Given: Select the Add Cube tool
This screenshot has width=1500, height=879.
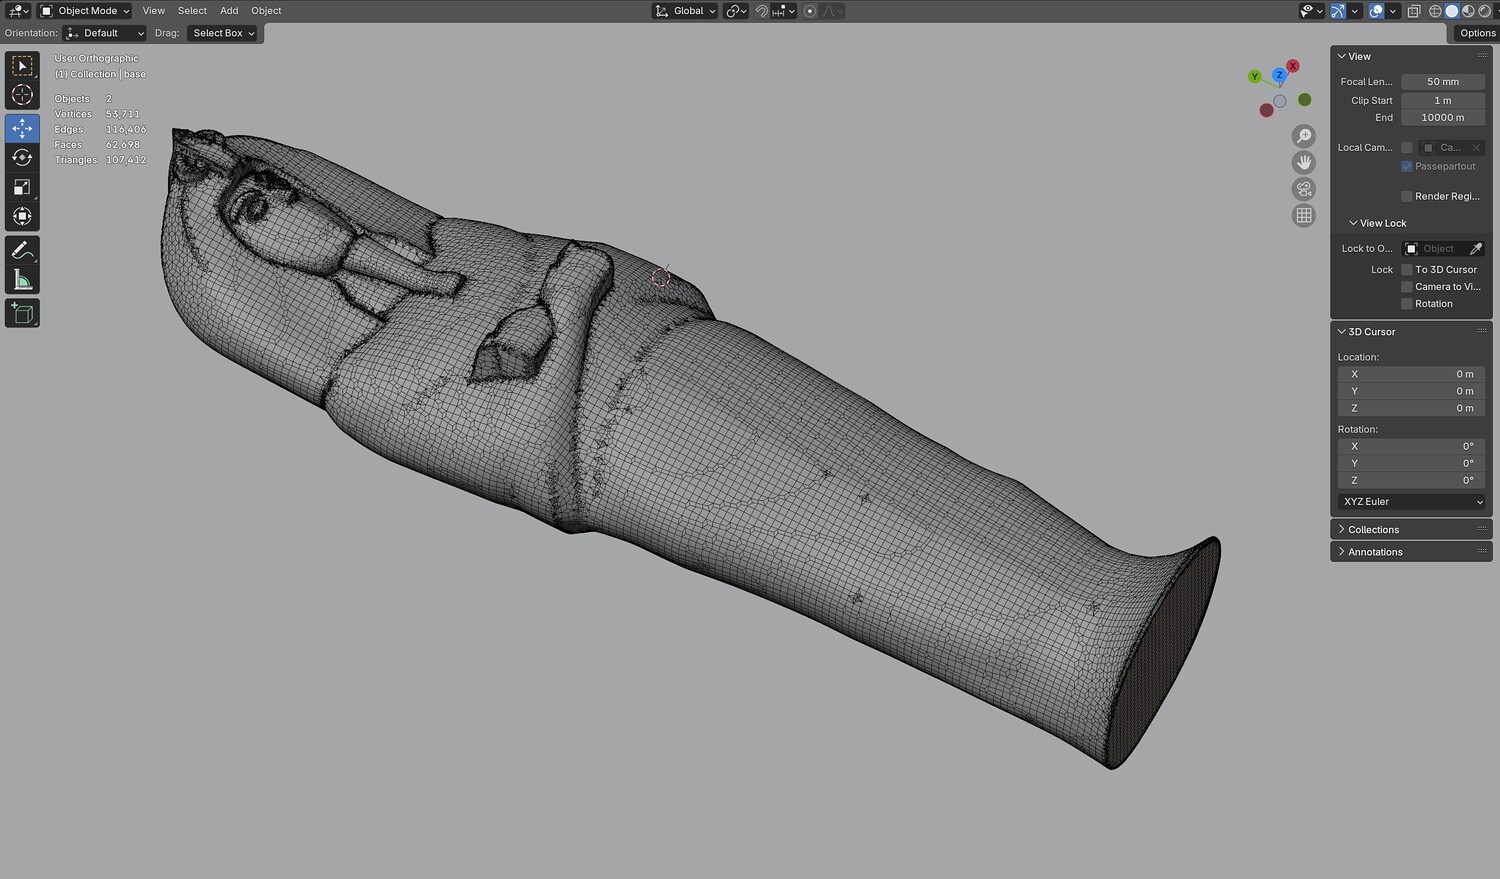Looking at the screenshot, I should (x=22, y=313).
